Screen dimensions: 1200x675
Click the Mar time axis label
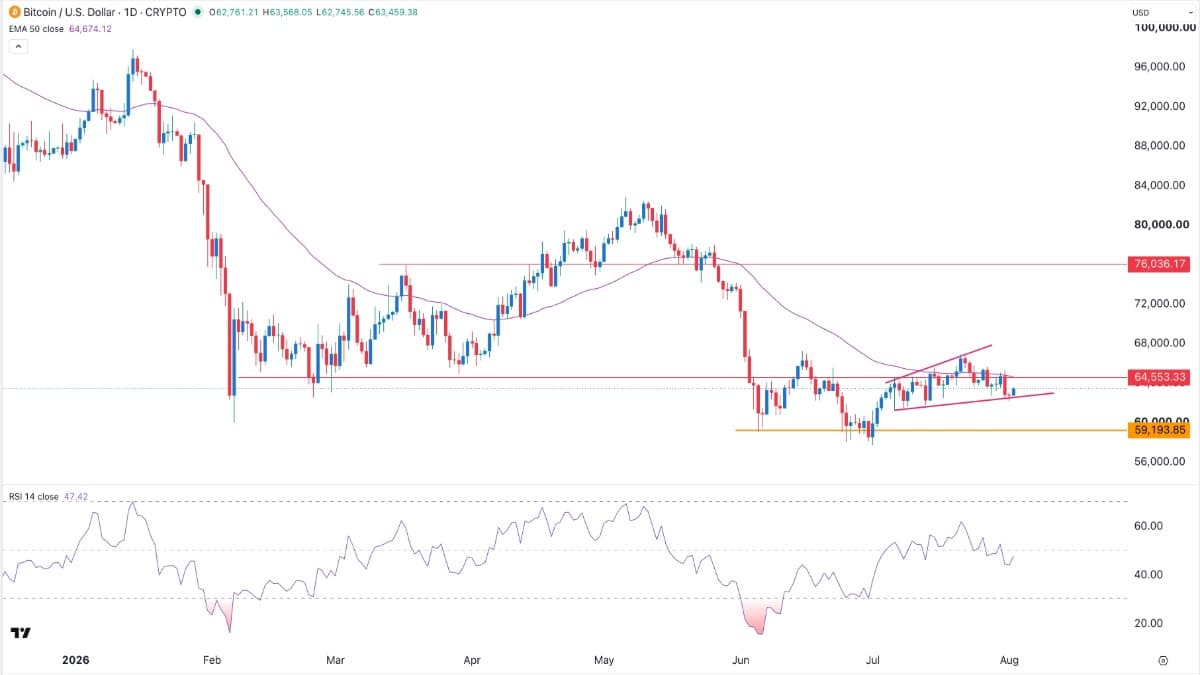(x=335, y=660)
